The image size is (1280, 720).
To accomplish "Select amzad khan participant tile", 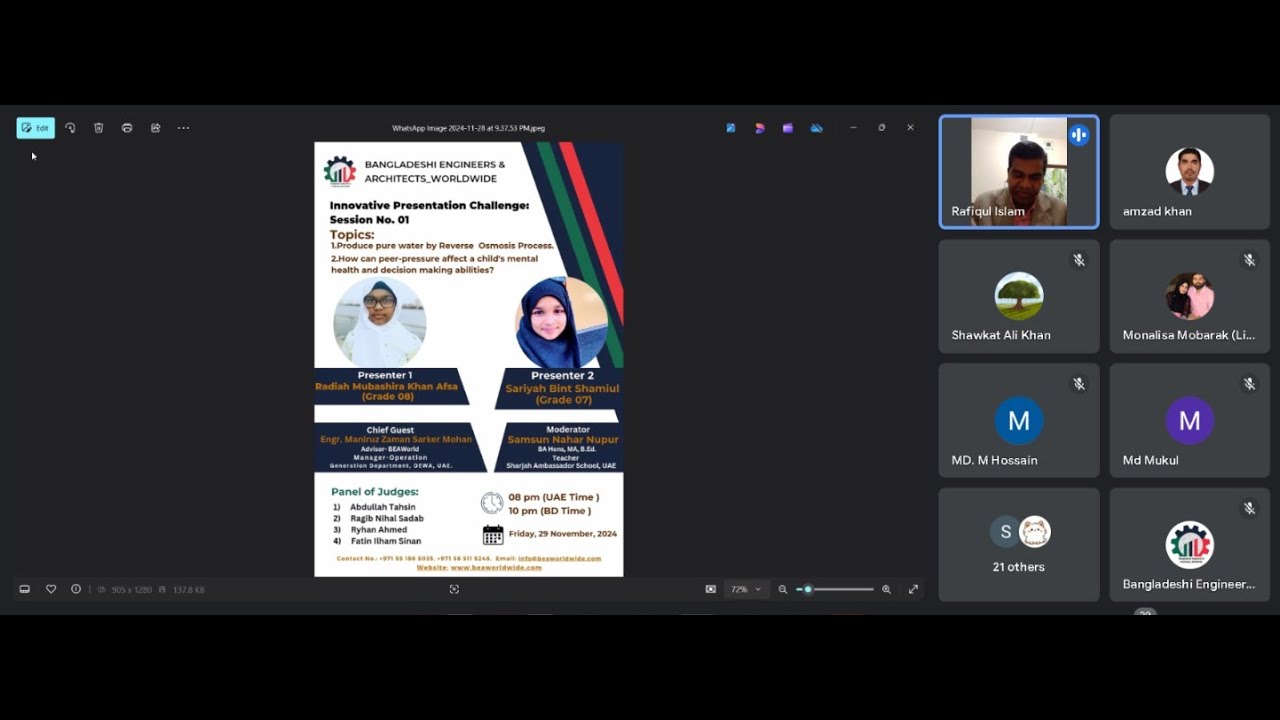I will 1190,172.
